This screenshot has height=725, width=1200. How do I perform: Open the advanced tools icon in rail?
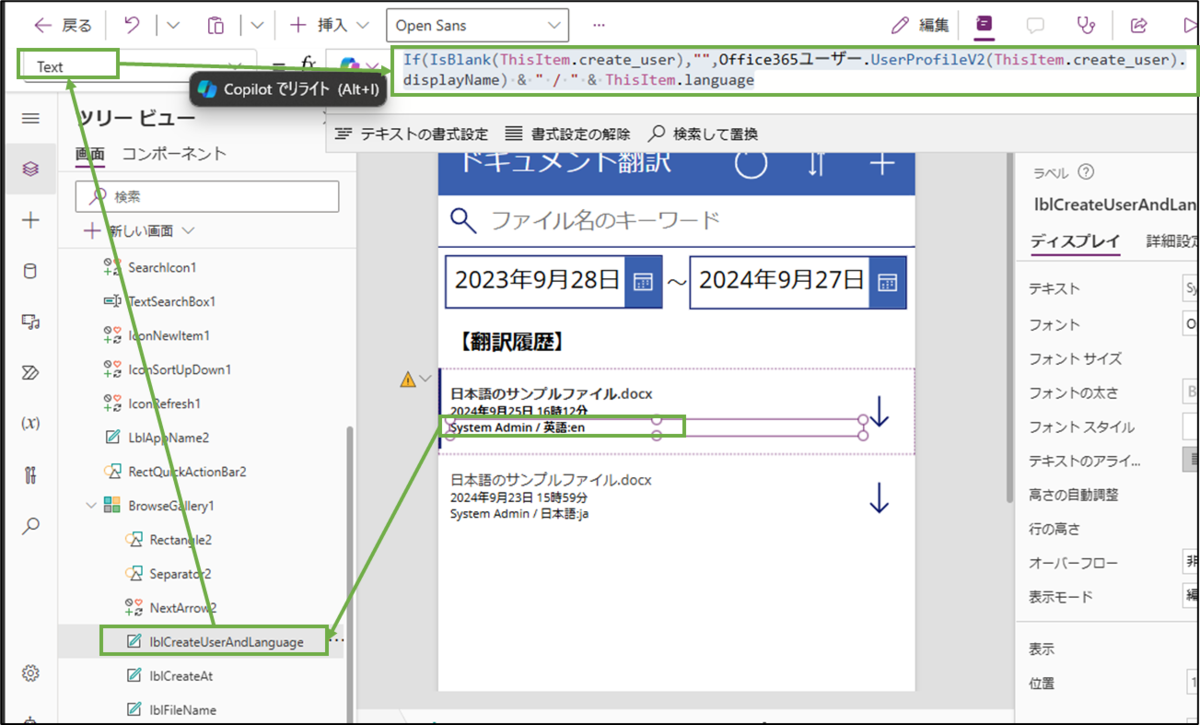(x=30, y=473)
